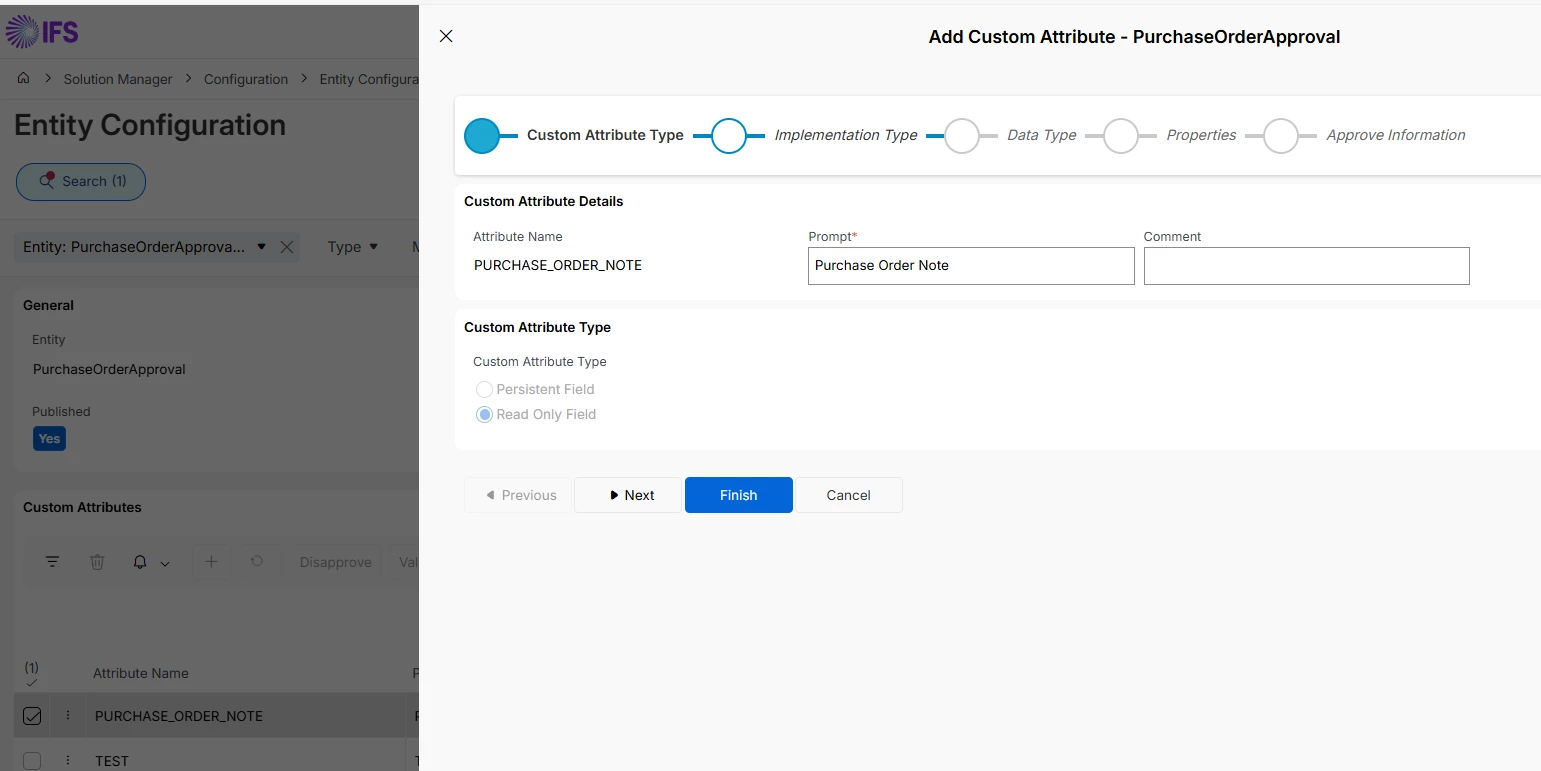Image resolution: width=1541 pixels, height=771 pixels.
Task: Open the Type filter dropdown
Action: click(352, 247)
